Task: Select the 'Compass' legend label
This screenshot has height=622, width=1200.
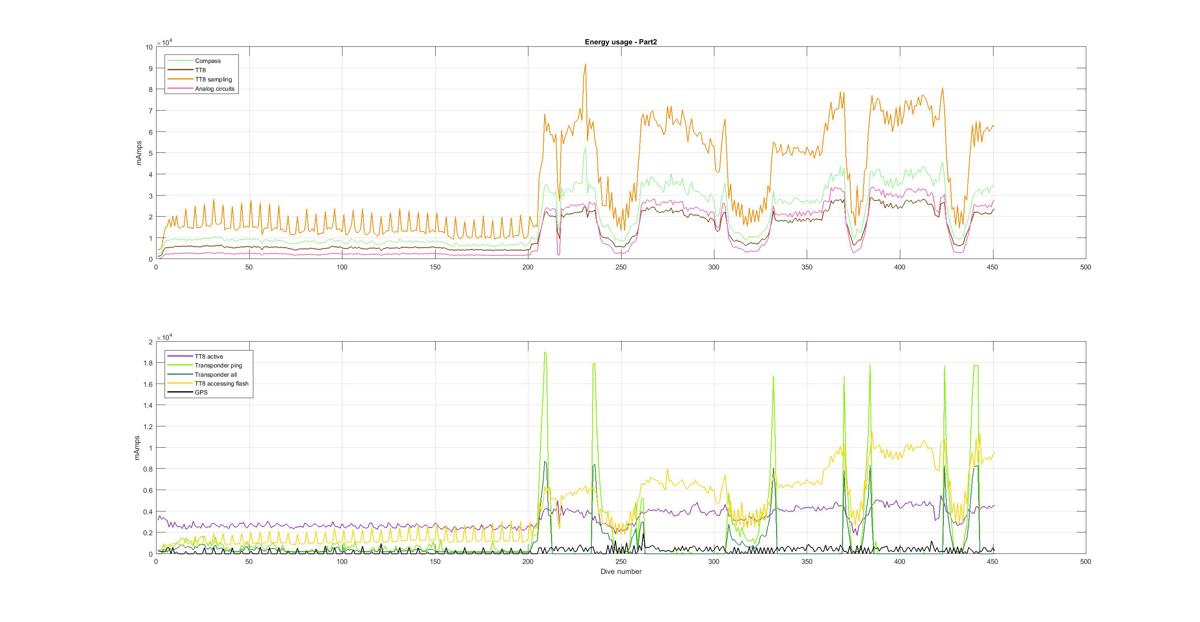Action: click(208, 61)
